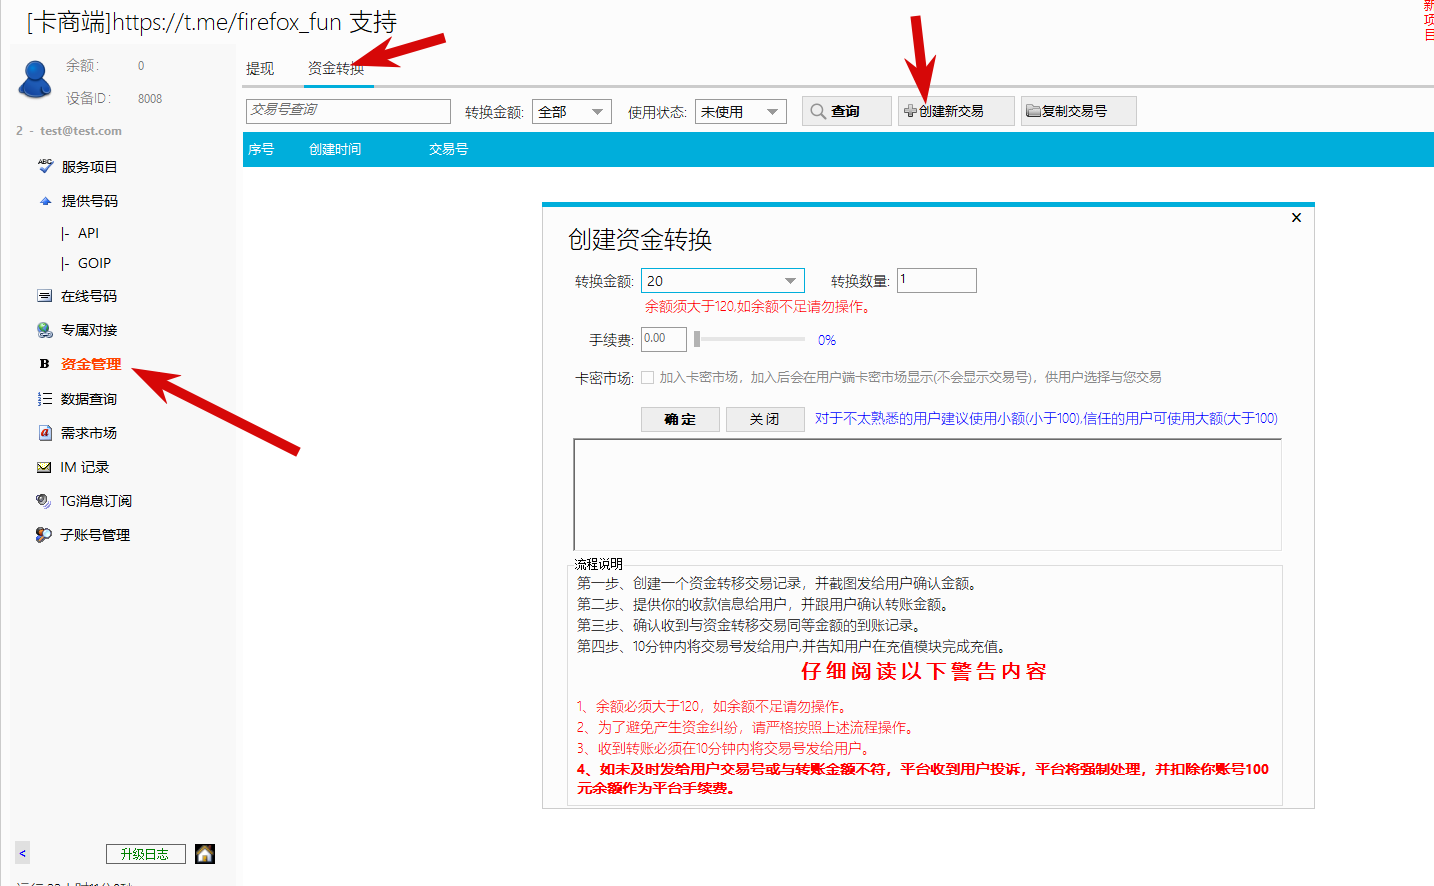This screenshot has width=1434, height=886.
Task: Click the 转换数量 input field
Action: click(936, 280)
